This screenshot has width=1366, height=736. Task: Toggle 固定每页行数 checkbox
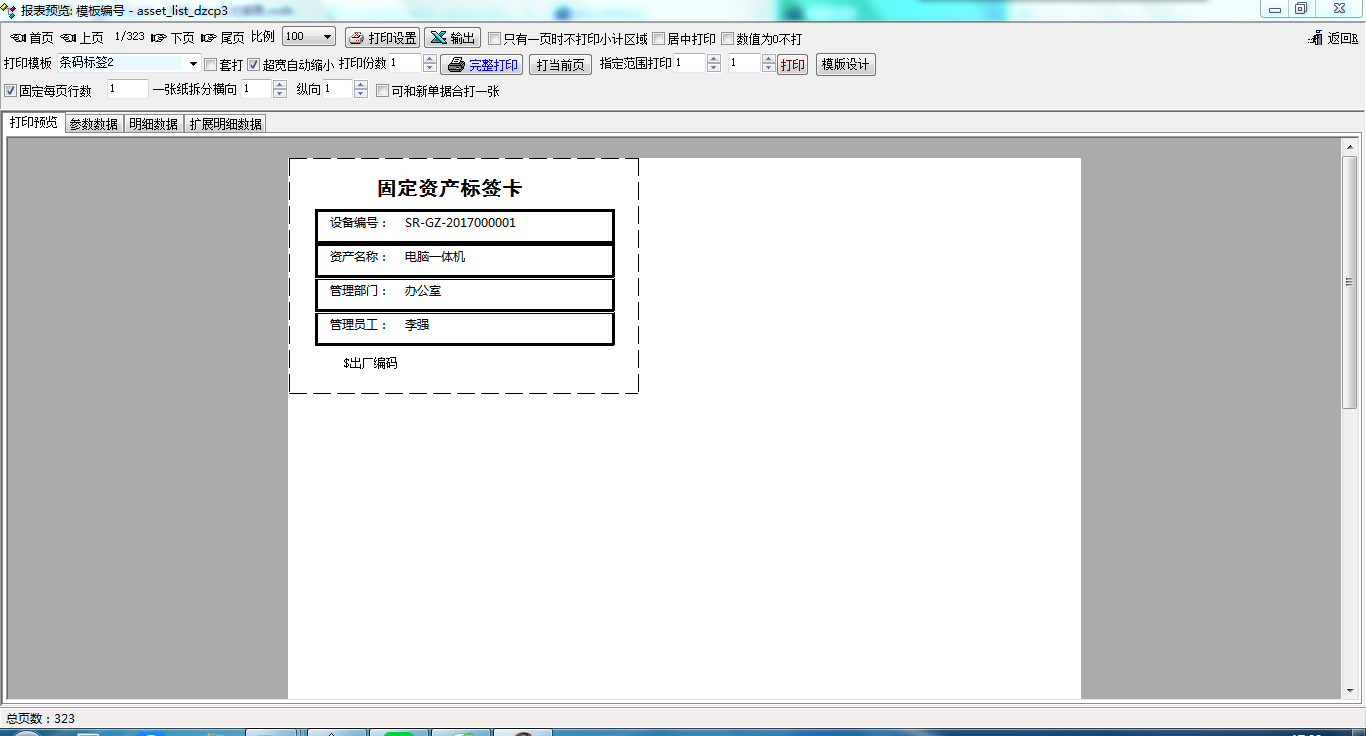11,91
